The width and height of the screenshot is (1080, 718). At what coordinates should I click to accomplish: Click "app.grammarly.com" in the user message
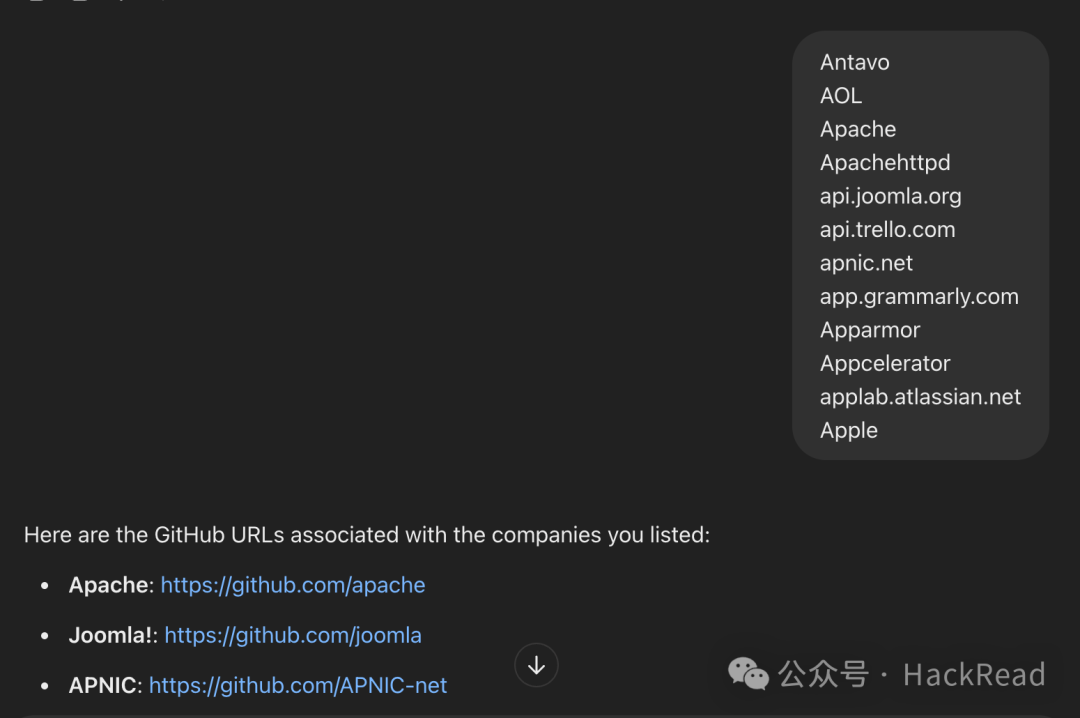(x=919, y=297)
